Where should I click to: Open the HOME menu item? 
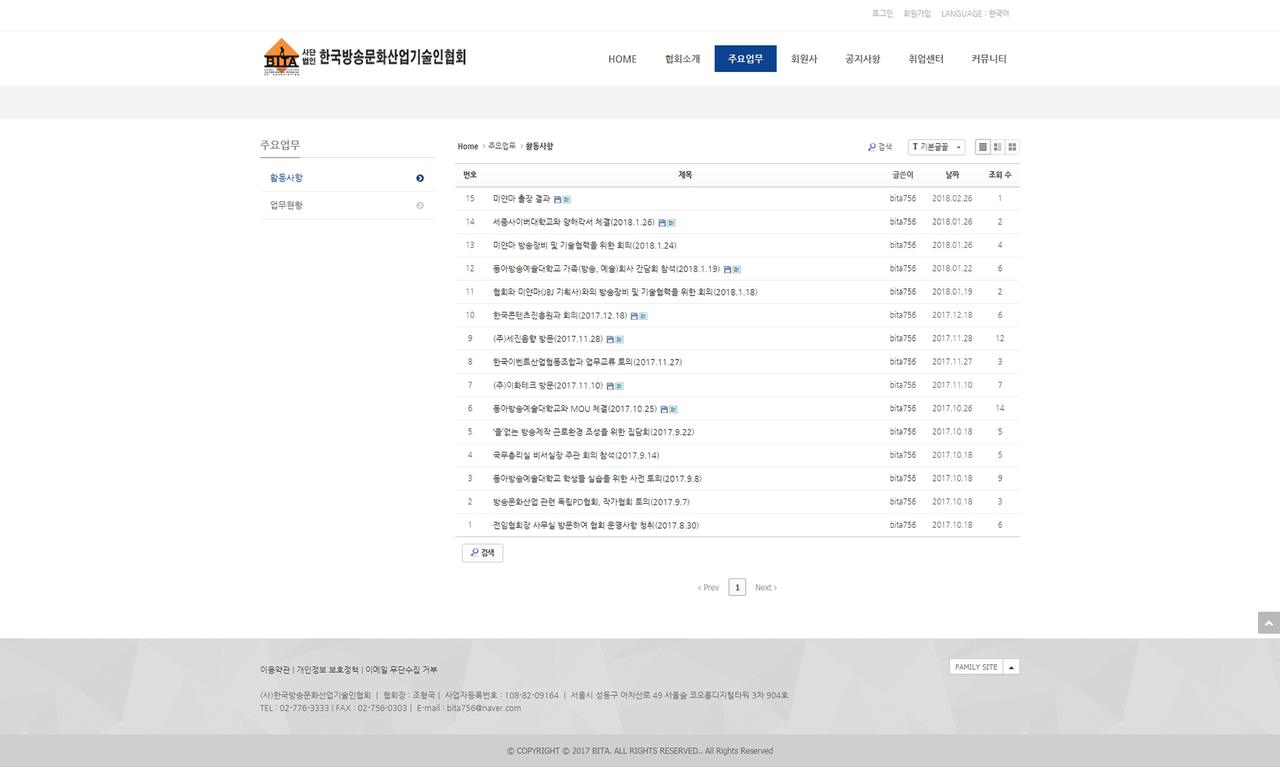tap(622, 59)
